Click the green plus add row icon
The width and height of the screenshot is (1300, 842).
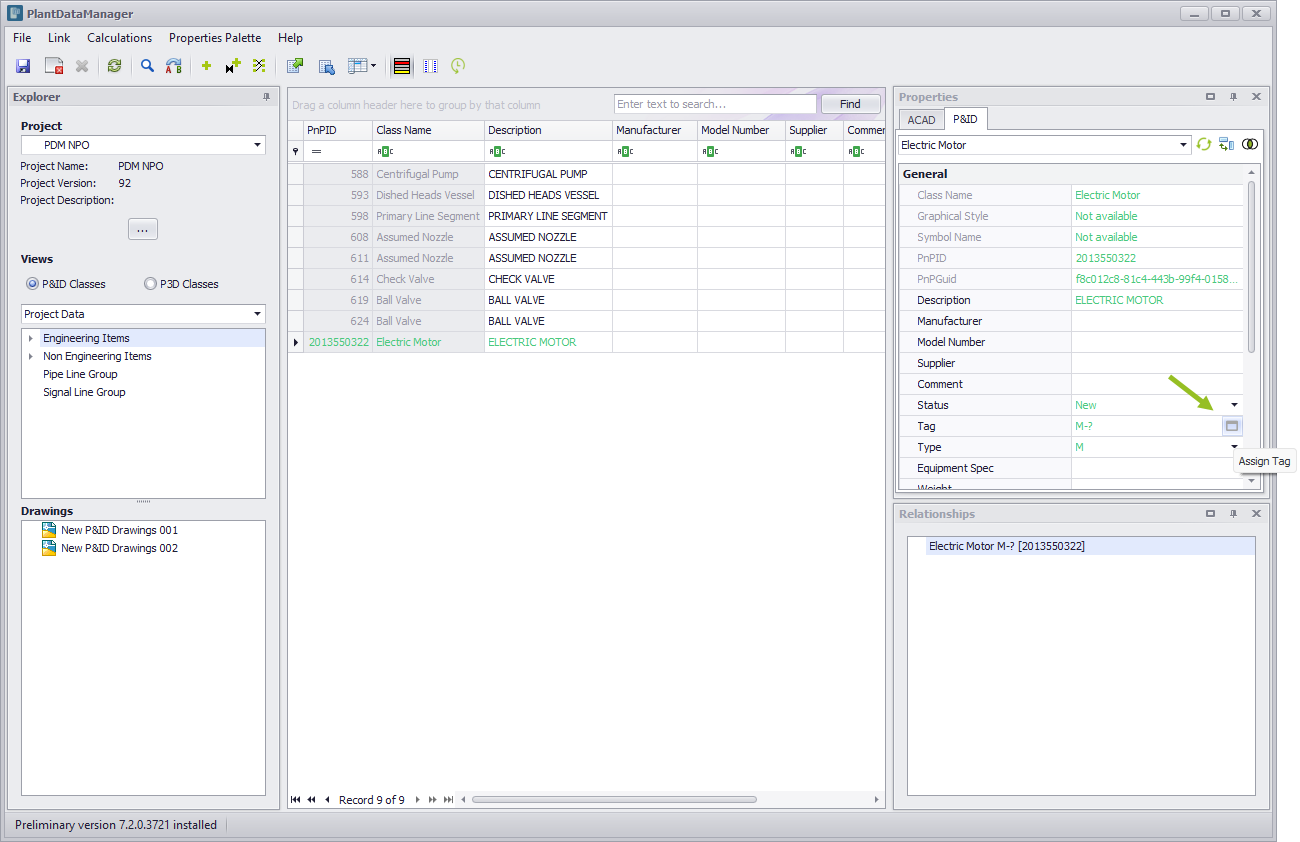[206, 66]
